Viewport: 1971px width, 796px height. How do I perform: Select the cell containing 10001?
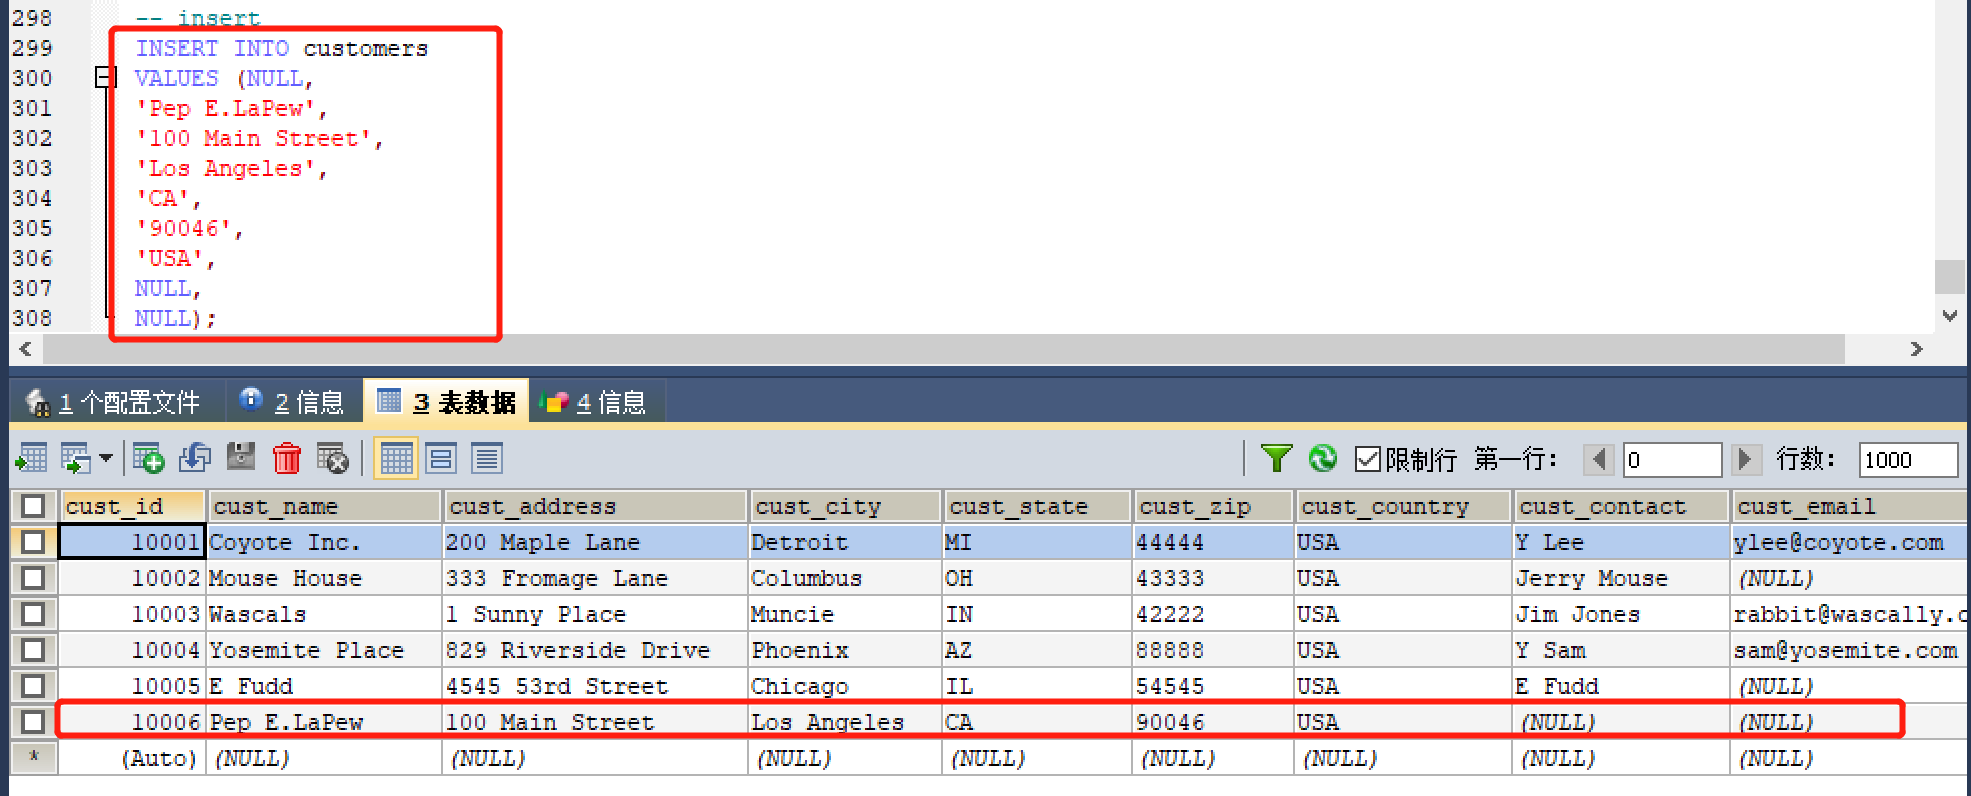(132, 542)
